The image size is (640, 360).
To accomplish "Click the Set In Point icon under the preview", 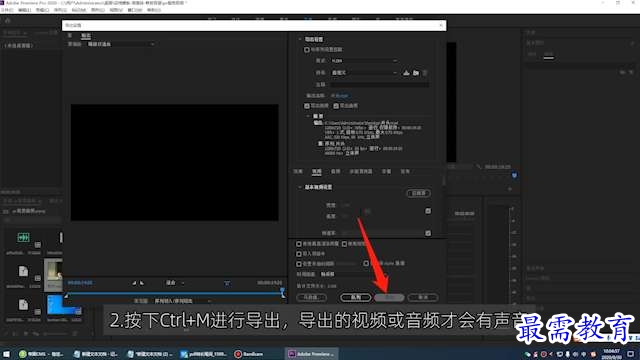I will [x=134, y=283].
